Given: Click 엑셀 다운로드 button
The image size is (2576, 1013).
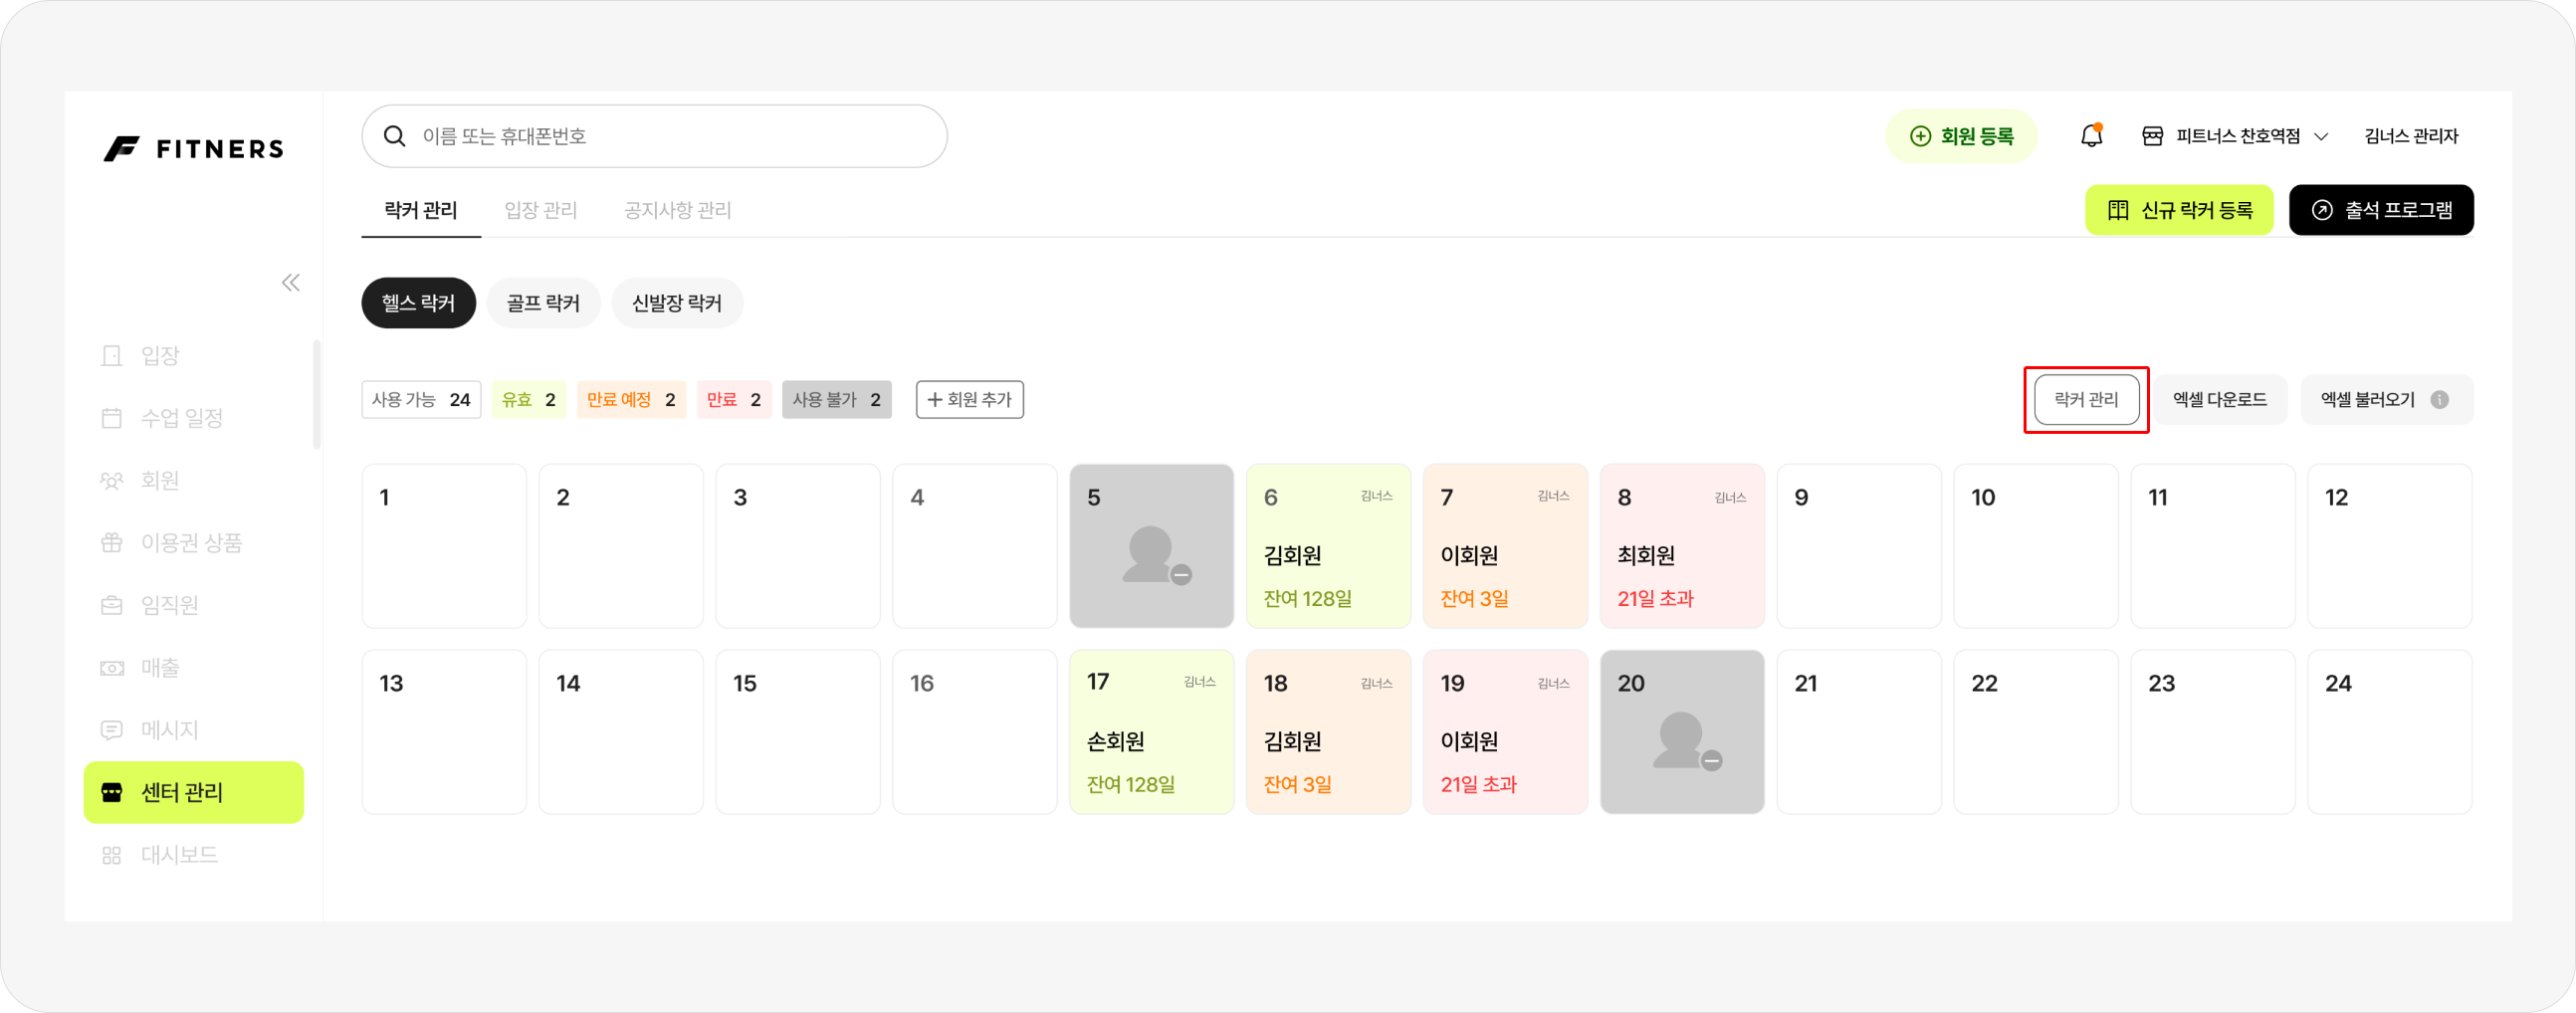Looking at the screenshot, I should point(2219,400).
